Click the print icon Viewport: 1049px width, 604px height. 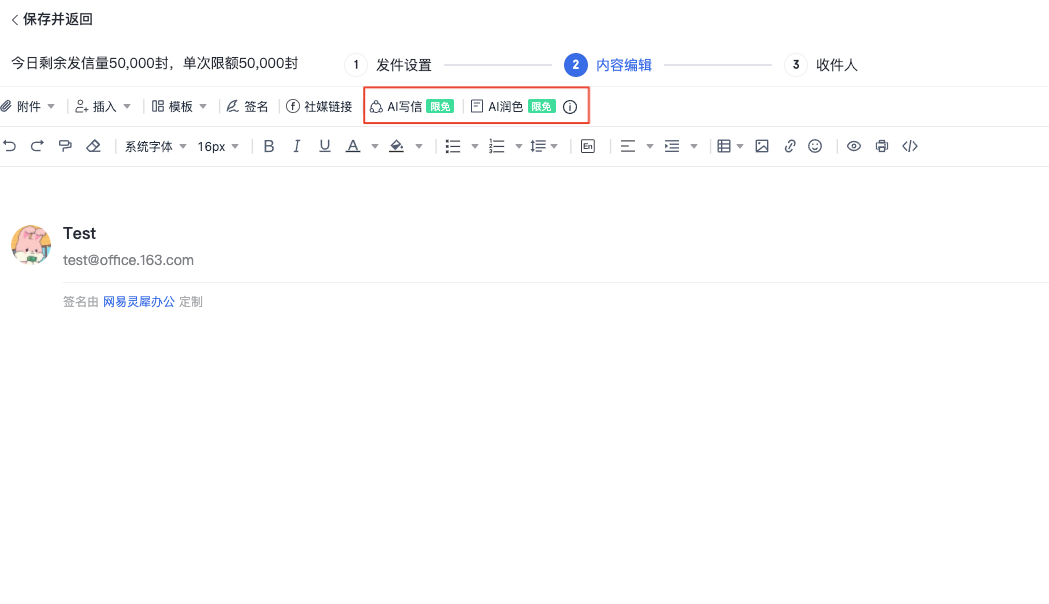(881, 146)
